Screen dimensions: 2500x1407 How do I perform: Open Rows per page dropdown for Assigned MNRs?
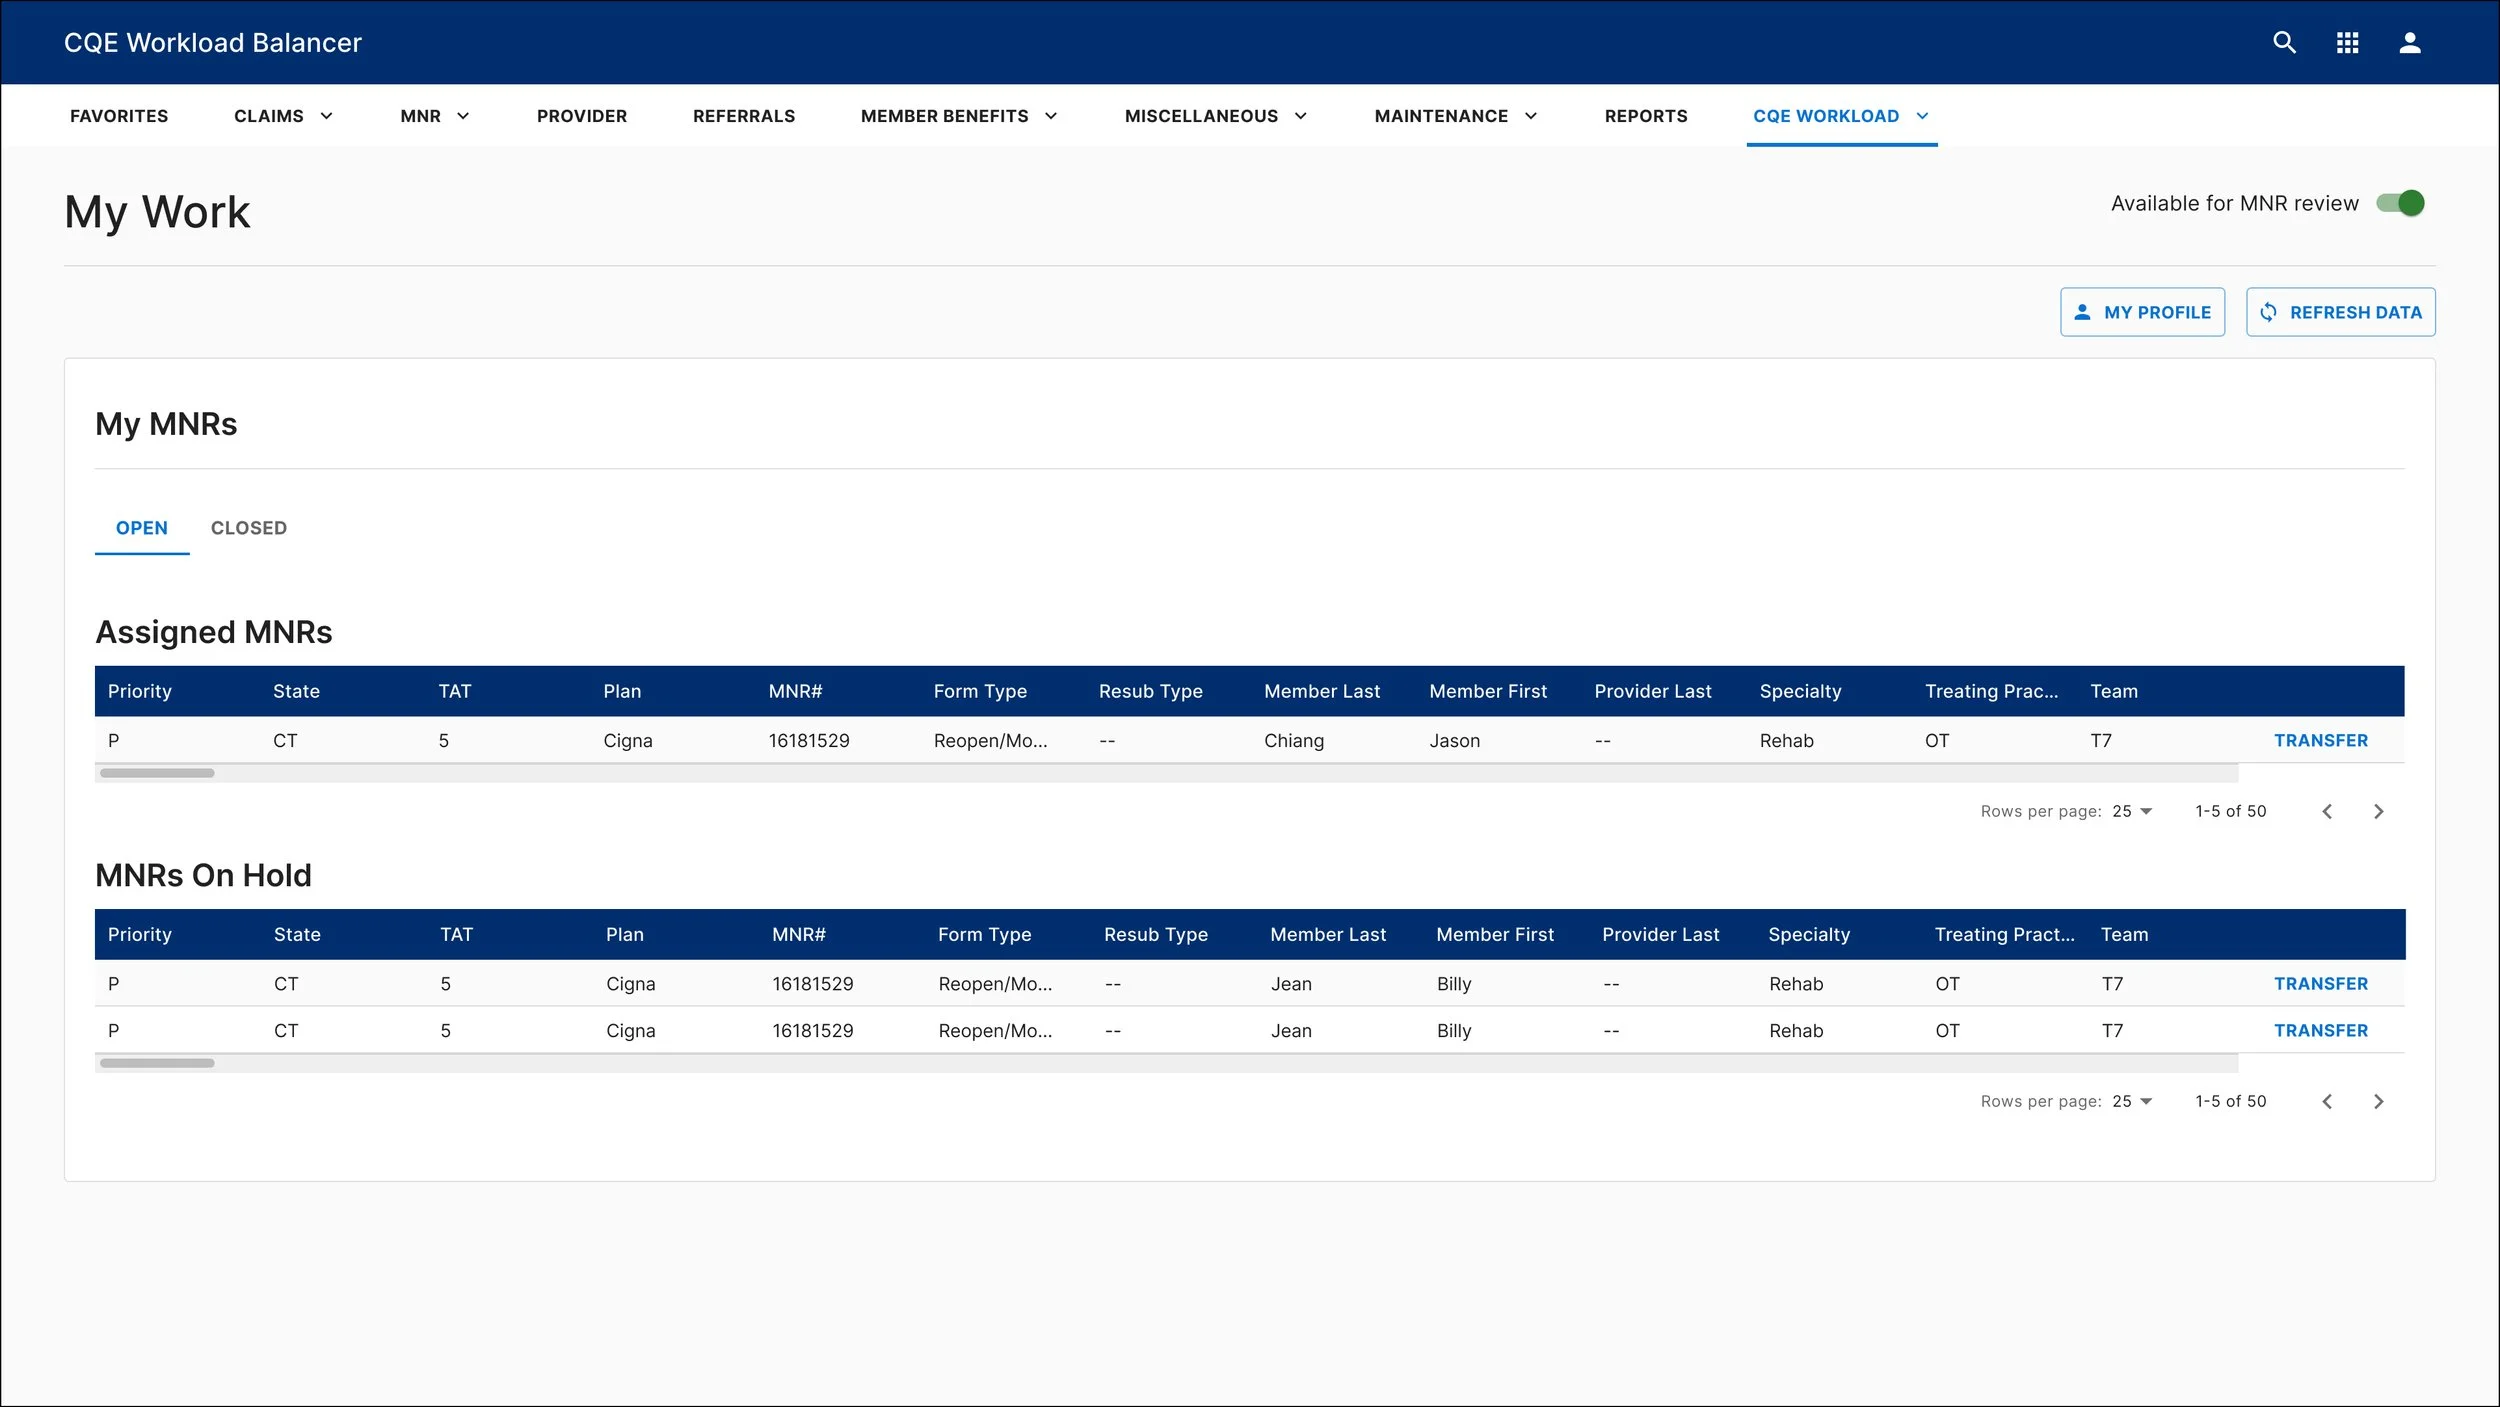pos(2132,812)
